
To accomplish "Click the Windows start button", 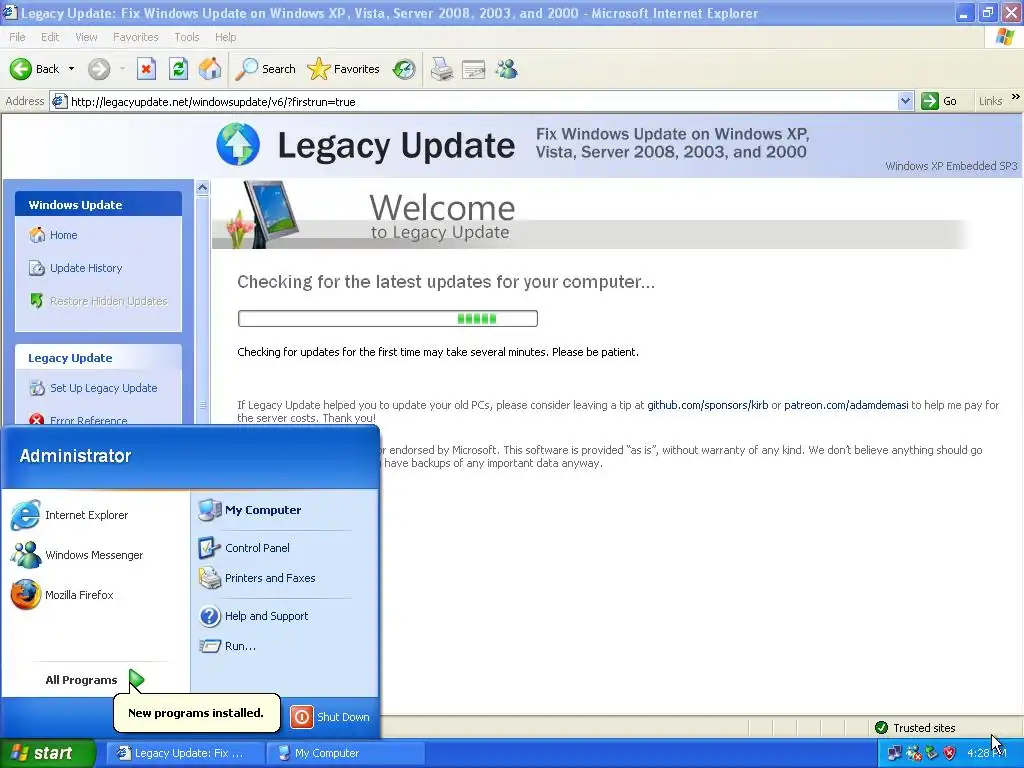I will 46,754.
